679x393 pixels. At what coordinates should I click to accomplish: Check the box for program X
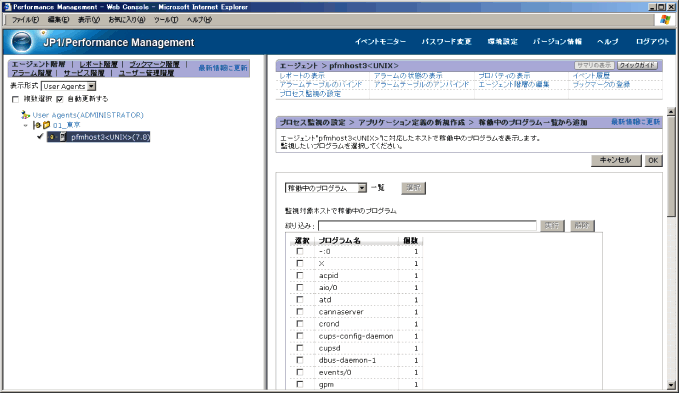[x=300, y=263]
